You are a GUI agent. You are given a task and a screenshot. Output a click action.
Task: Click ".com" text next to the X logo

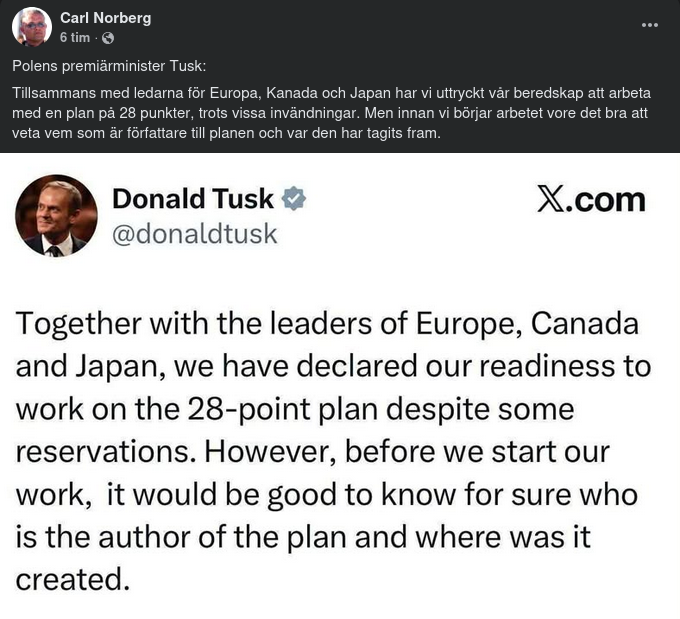tap(607, 199)
